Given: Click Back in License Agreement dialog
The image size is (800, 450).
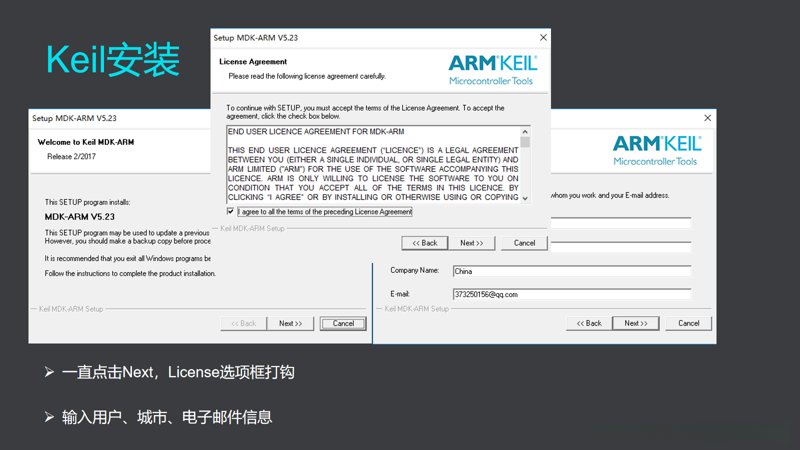Looking at the screenshot, I should pos(424,243).
